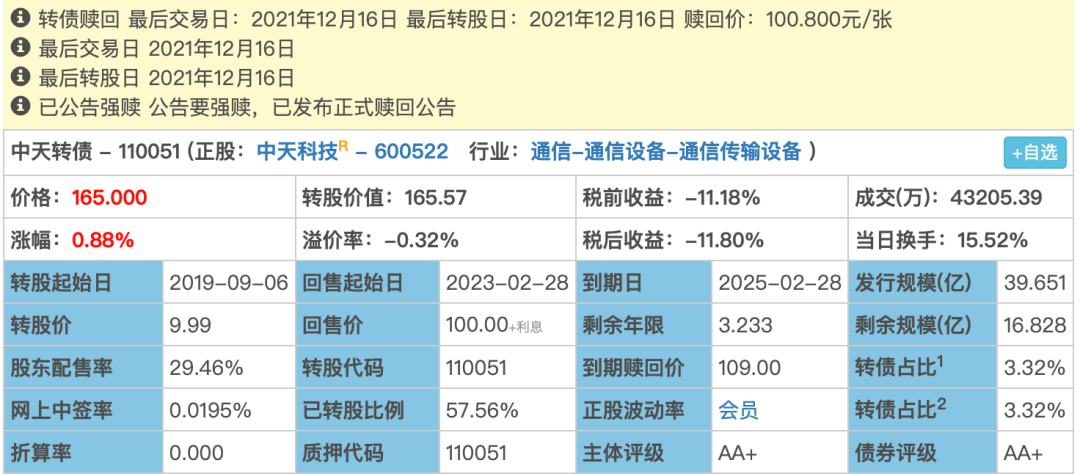Screen dimensions: 1080x474
Task: Click the 质押代码 header cell
Action: 367,453
